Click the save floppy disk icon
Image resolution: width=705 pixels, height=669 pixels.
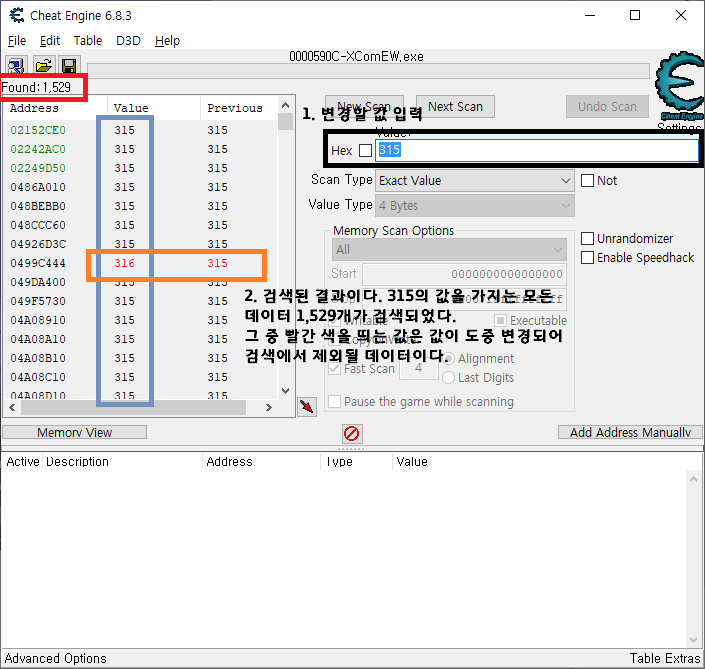point(69,66)
